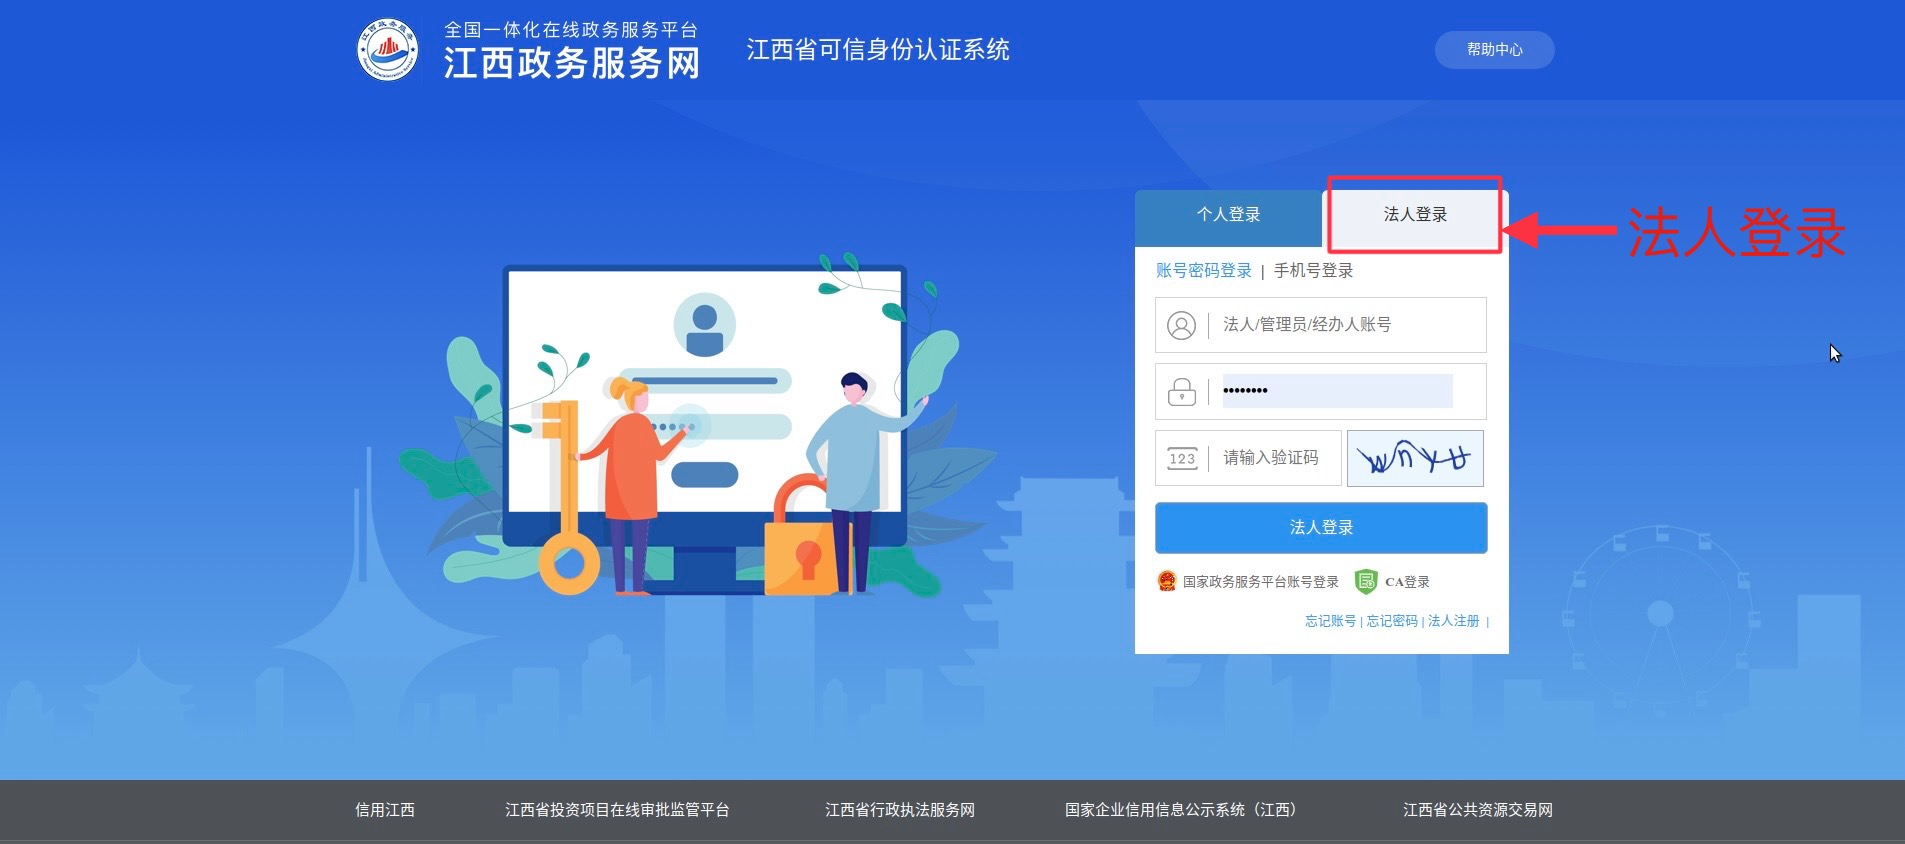1905x844 pixels.
Task: Select the 法人登录 tab
Action: pyautogui.click(x=1414, y=215)
